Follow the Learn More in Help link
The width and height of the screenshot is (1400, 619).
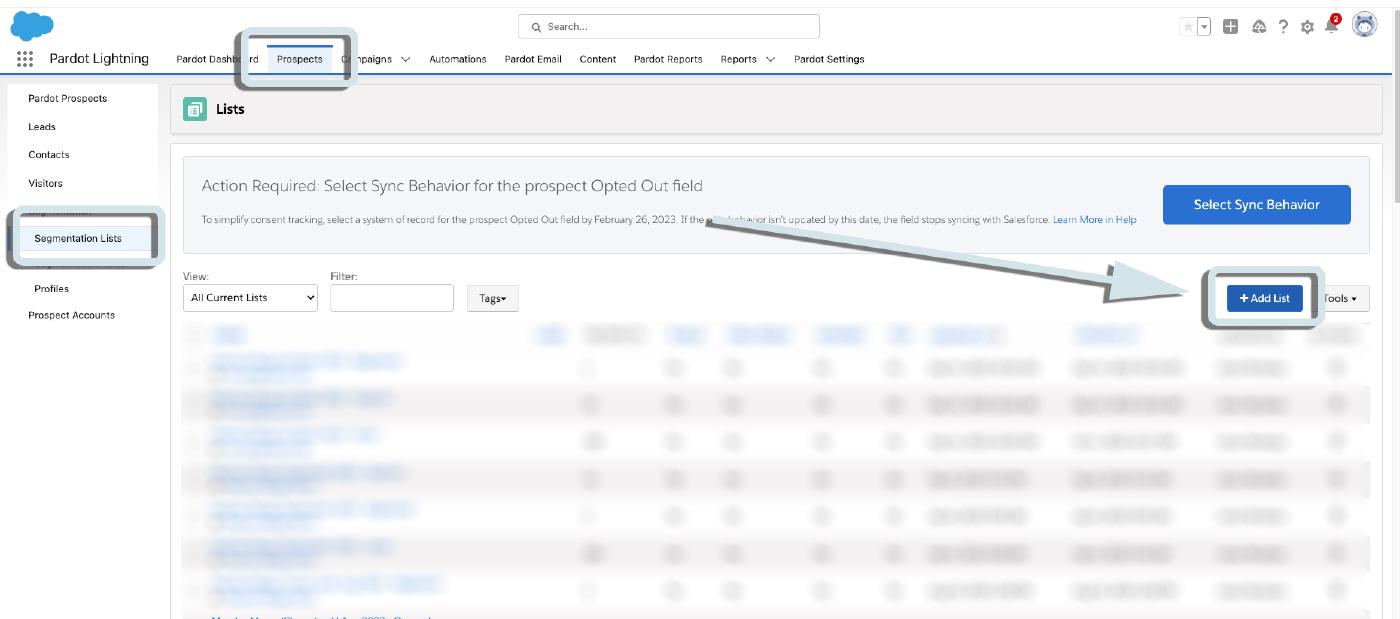[1094, 220]
